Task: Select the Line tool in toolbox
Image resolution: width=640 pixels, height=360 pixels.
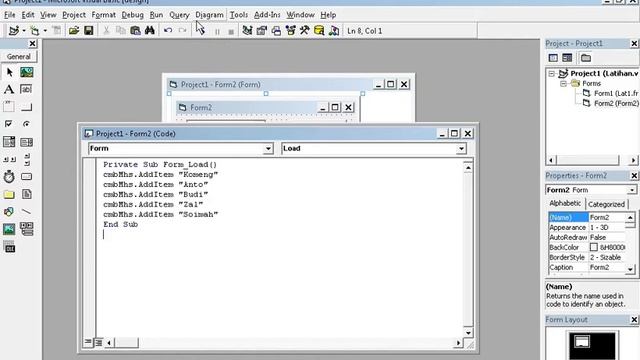Action: [x=27, y=211]
